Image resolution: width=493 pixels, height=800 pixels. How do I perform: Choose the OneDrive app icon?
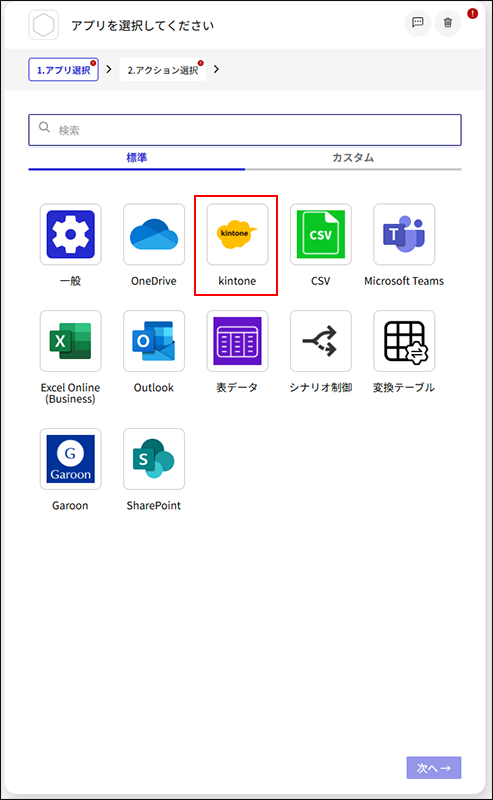154,234
